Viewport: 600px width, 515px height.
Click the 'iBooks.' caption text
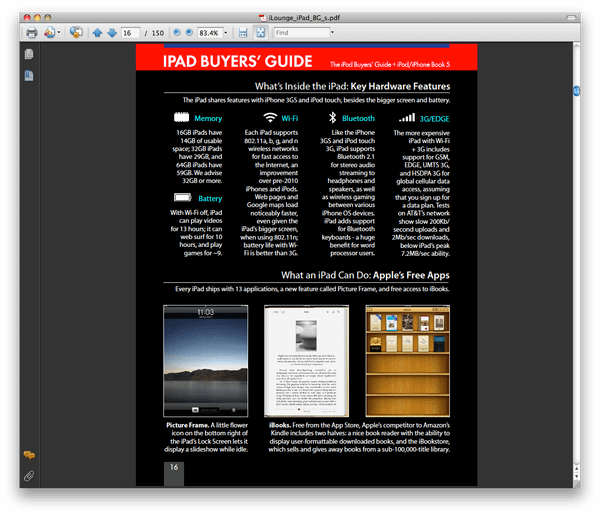(280, 425)
